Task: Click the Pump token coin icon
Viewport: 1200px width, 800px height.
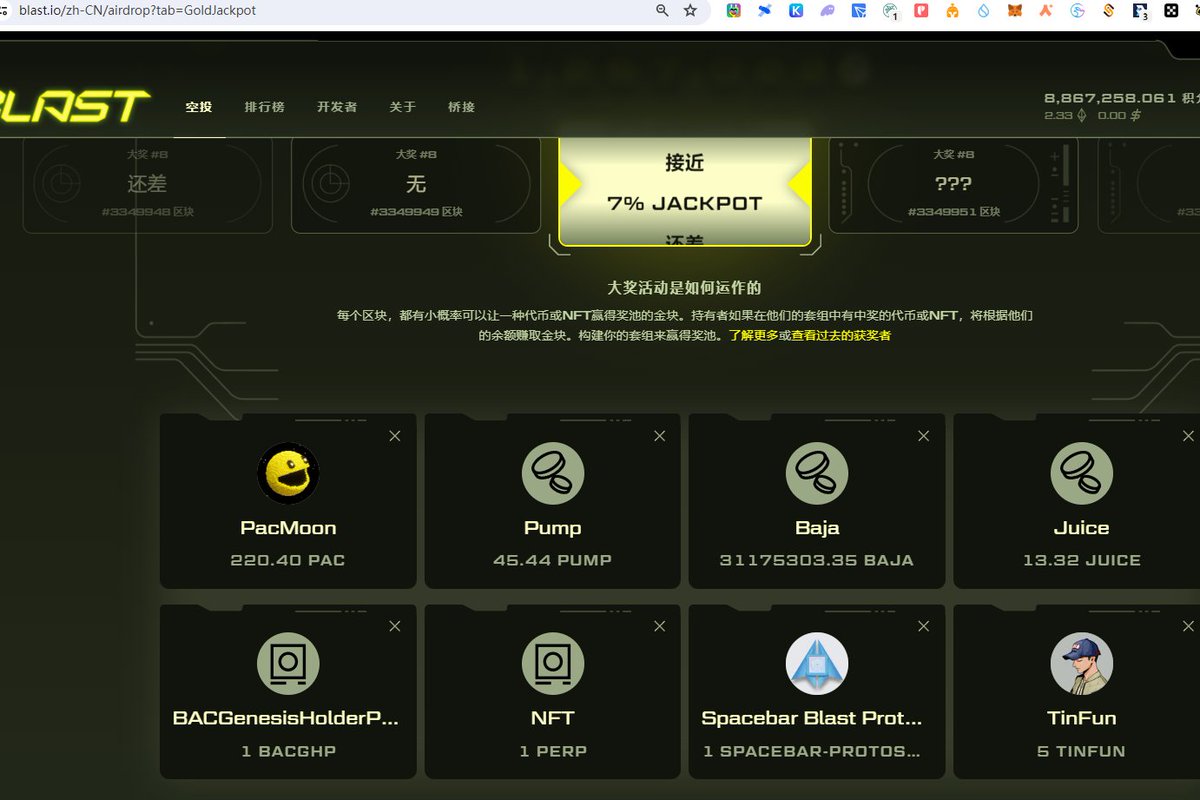Action: tap(553, 473)
